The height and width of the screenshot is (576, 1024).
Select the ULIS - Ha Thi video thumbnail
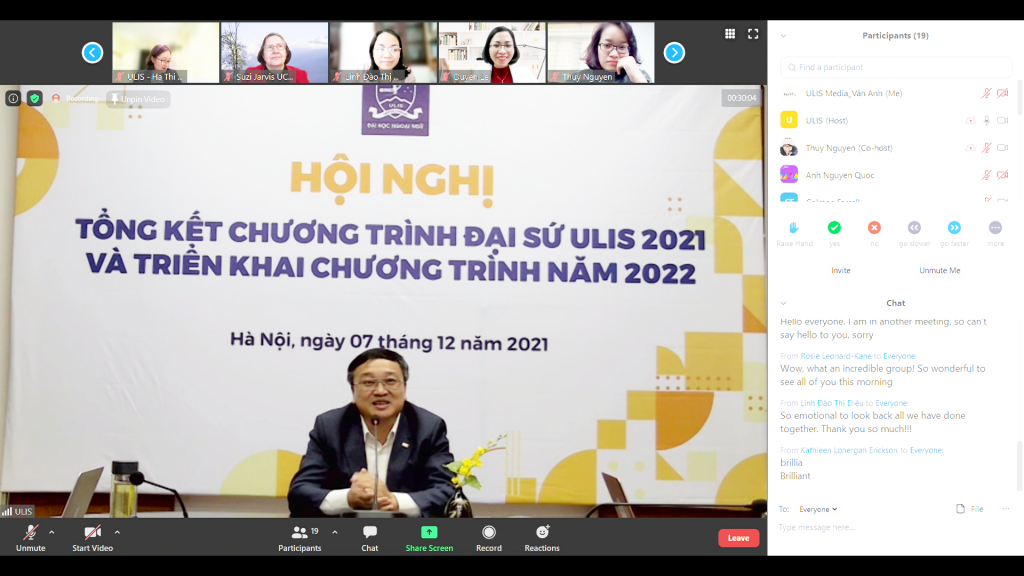tap(166, 52)
